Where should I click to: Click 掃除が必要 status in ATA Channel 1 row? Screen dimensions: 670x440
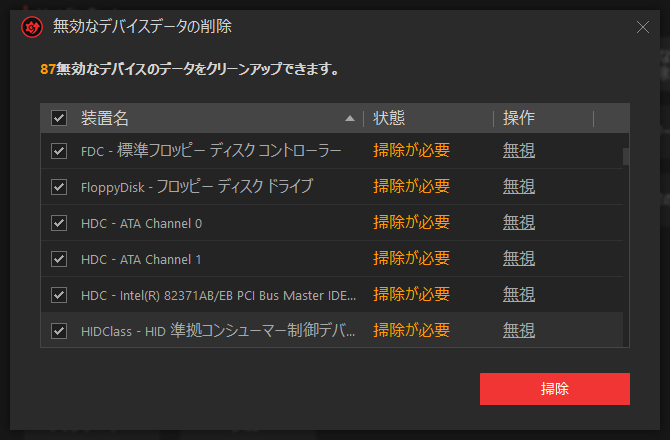[x=411, y=258]
